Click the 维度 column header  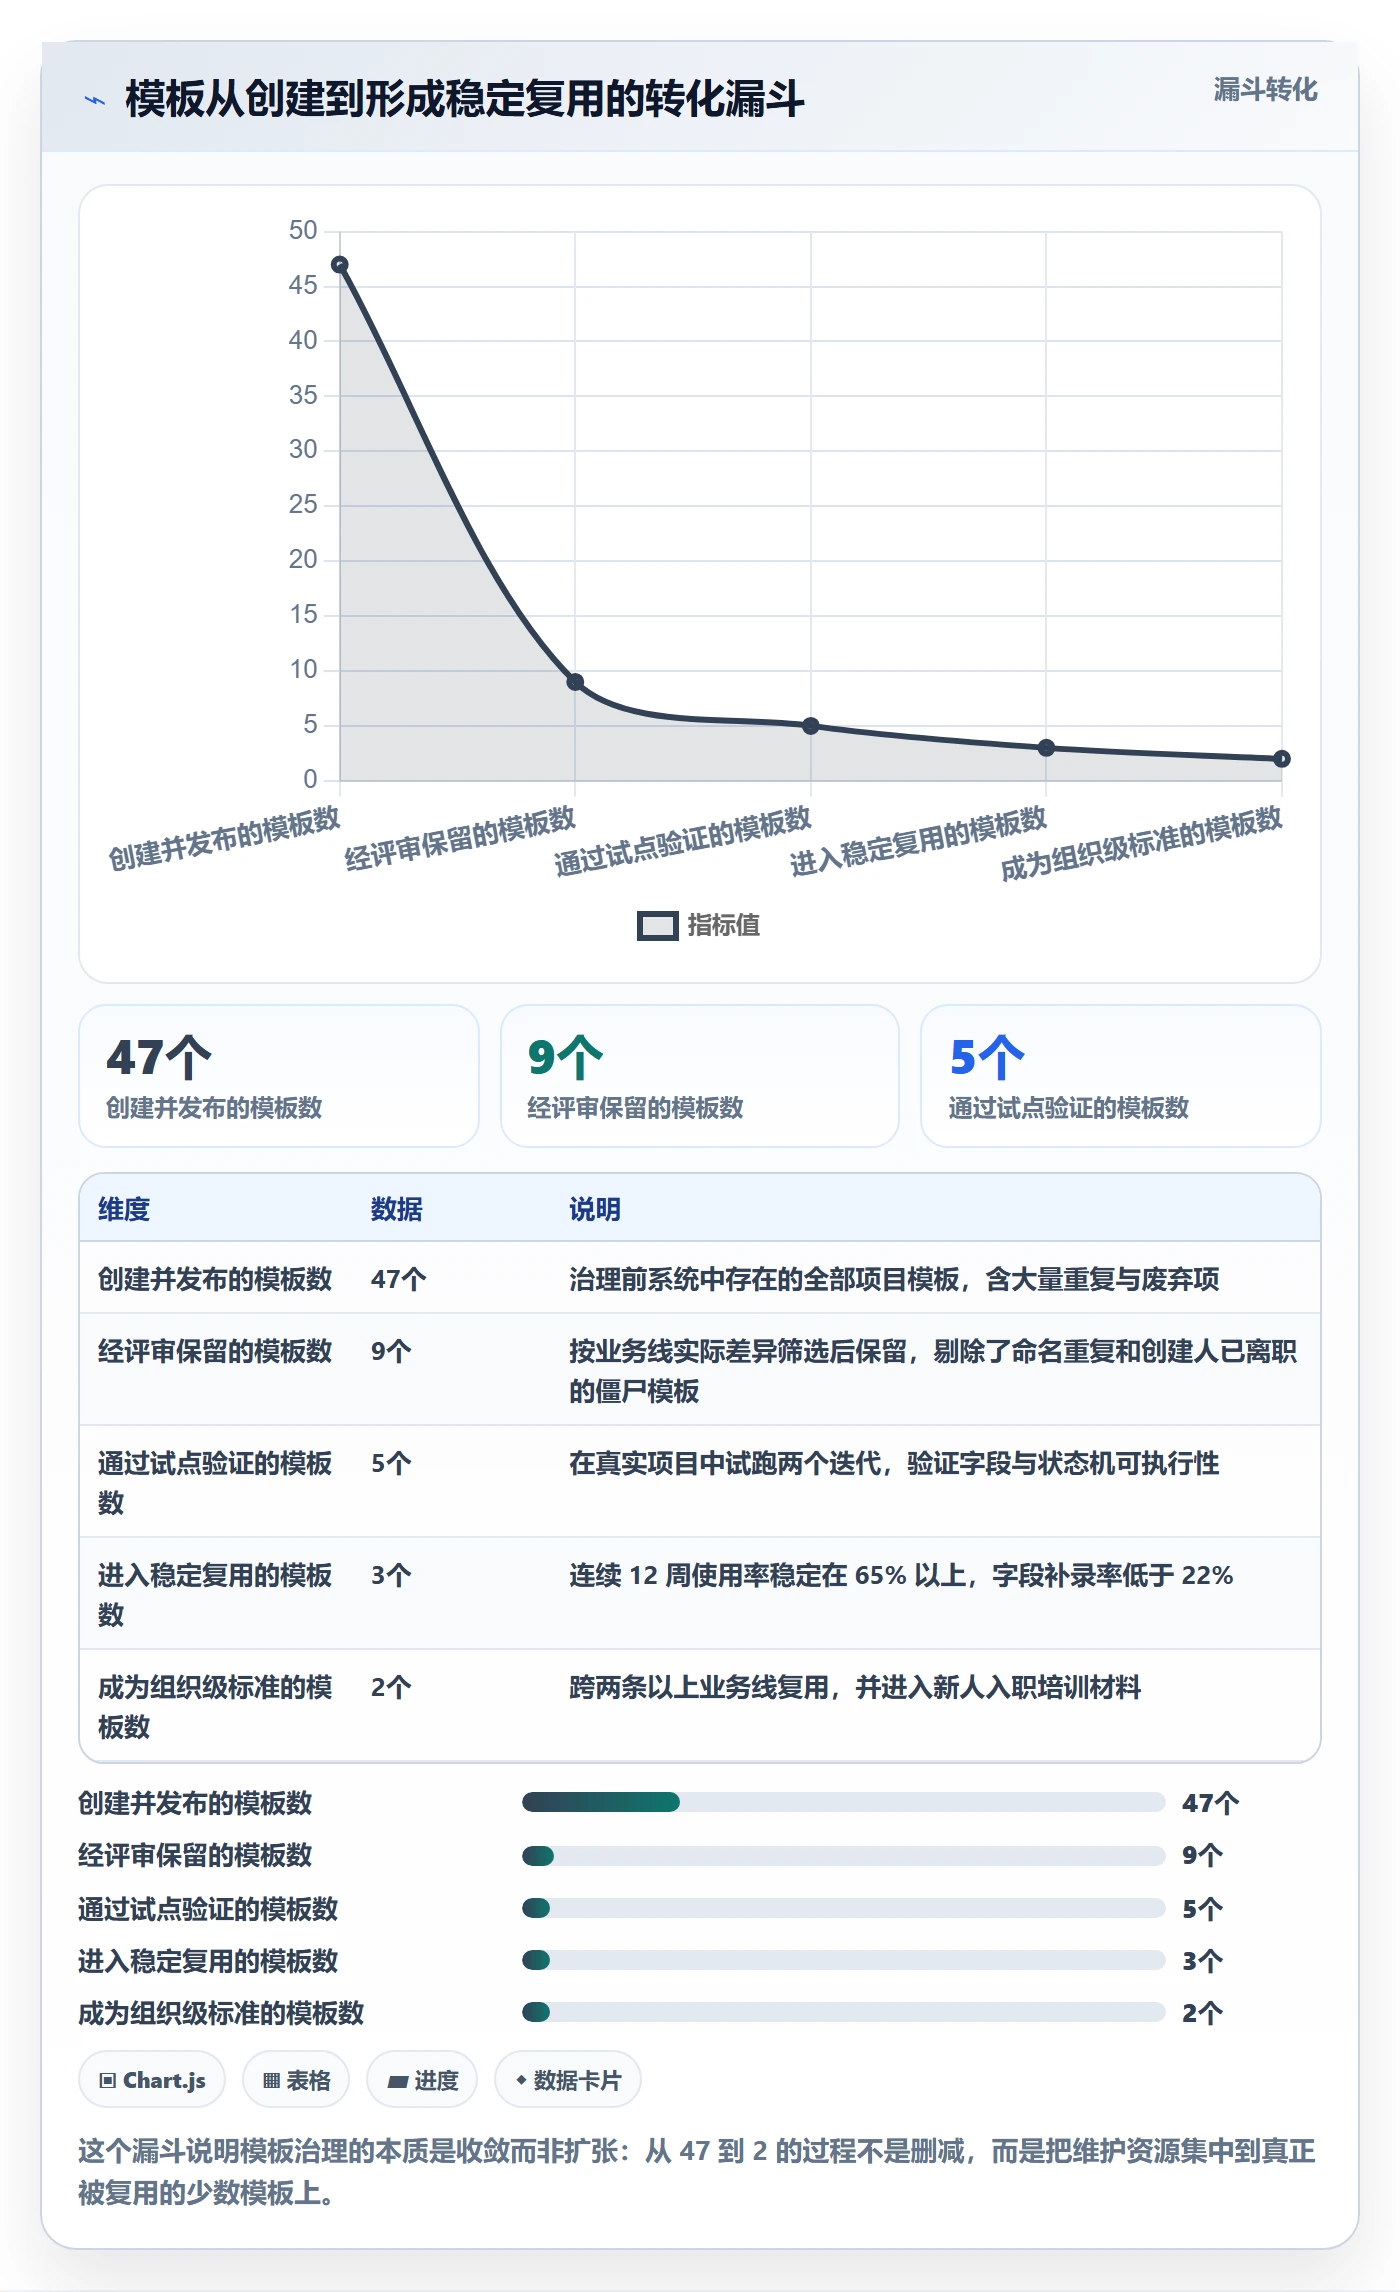tap(124, 1209)
